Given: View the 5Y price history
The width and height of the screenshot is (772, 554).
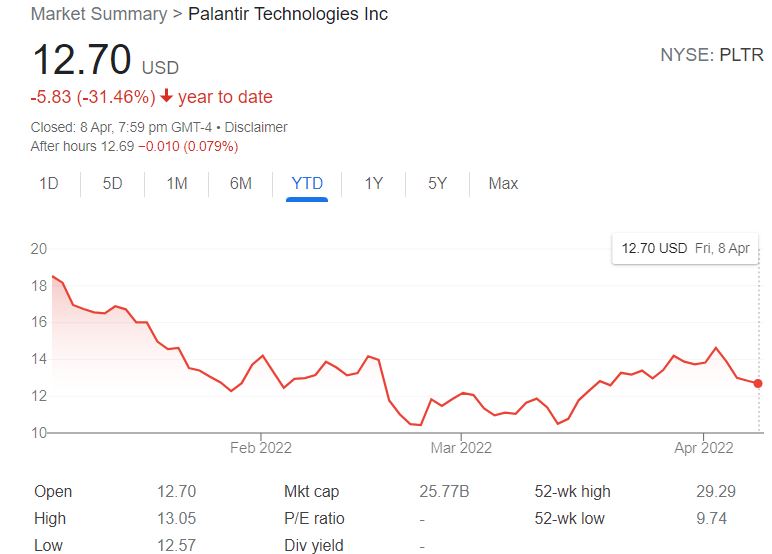Looking at the screenshot, I should coord(437,183).
